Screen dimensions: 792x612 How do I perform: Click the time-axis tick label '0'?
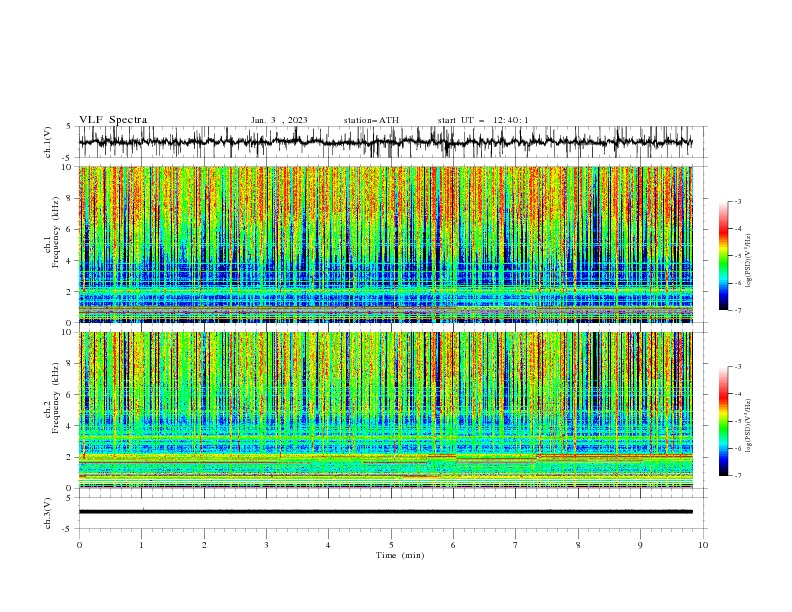tap(79, 545)
